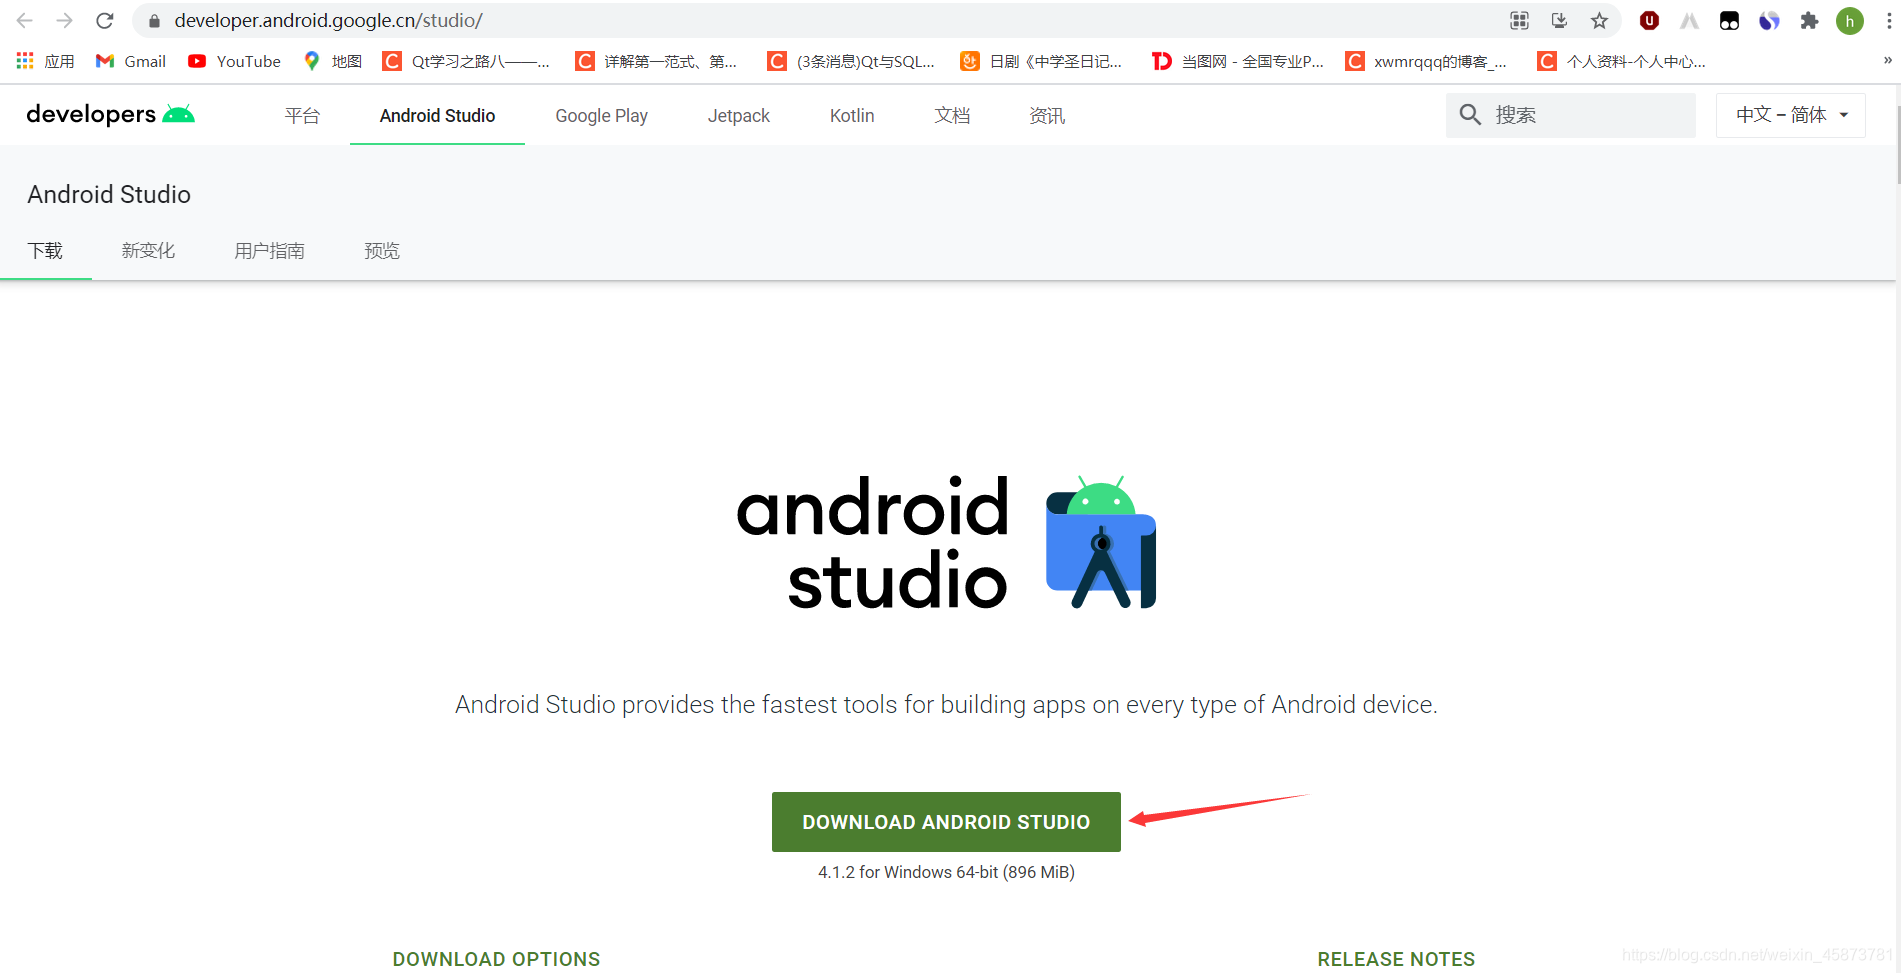Viewport: 1901px width, 973px height.
Task: Open the green profile avatar "h"
Action: click(1850, 20)
